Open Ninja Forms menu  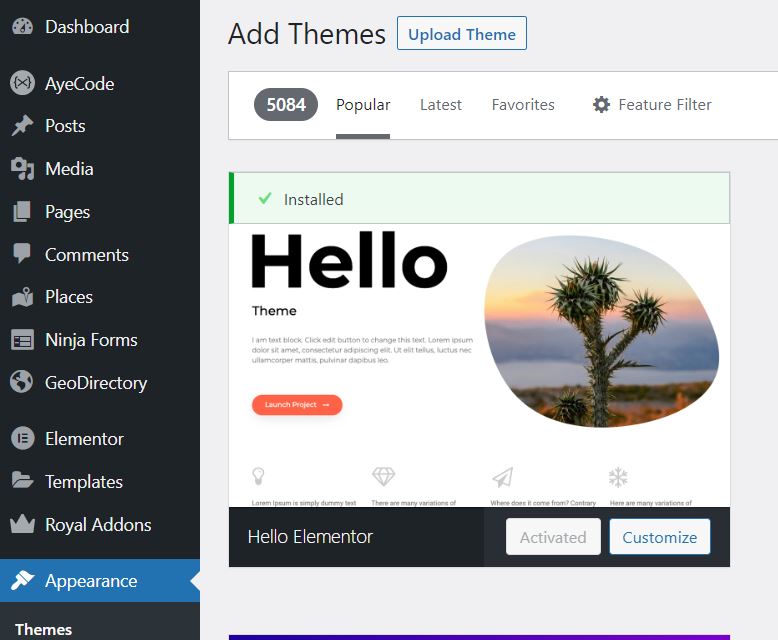pos(100,340)
